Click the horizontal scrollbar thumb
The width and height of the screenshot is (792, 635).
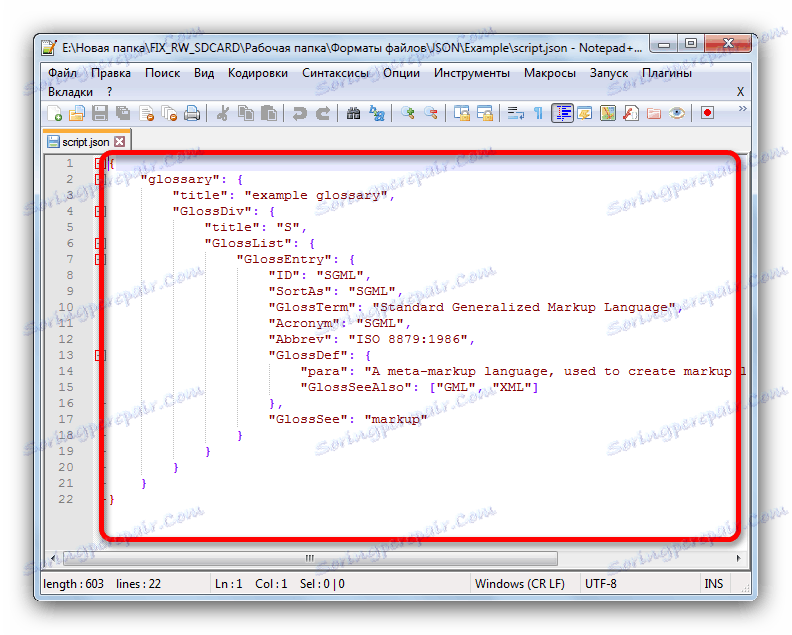coord(310,558)
